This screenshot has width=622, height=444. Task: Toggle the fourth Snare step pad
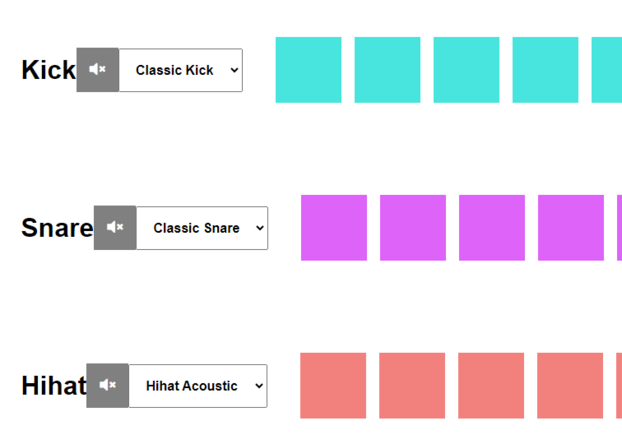[x=571, y=228]
